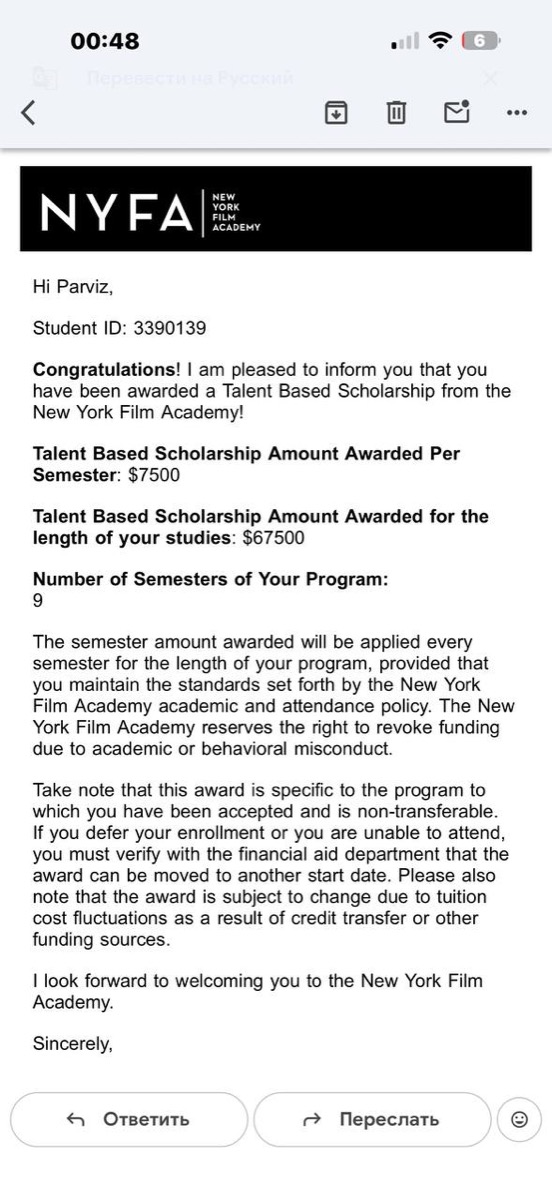Image resolution: width=552 pixels, height=1200 pixels.
Task: Archive this email with the archive icon
Action: [337, 112]
